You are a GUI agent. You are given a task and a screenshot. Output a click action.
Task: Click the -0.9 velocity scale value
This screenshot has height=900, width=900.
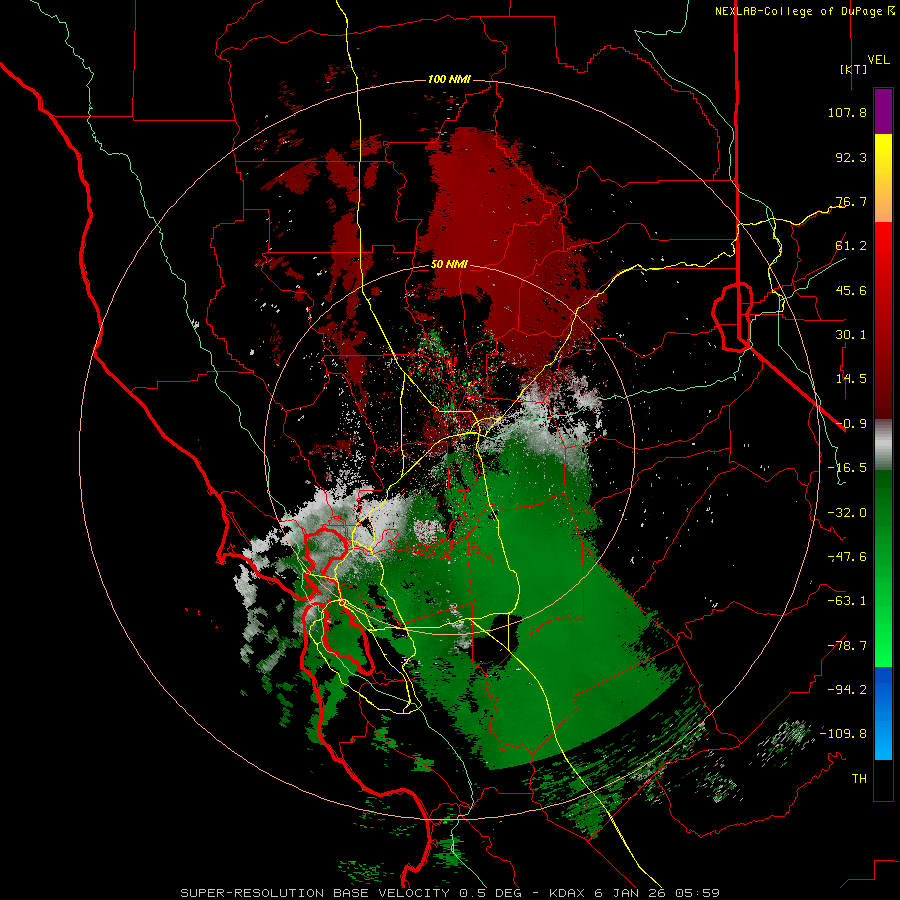click(851, 424)
